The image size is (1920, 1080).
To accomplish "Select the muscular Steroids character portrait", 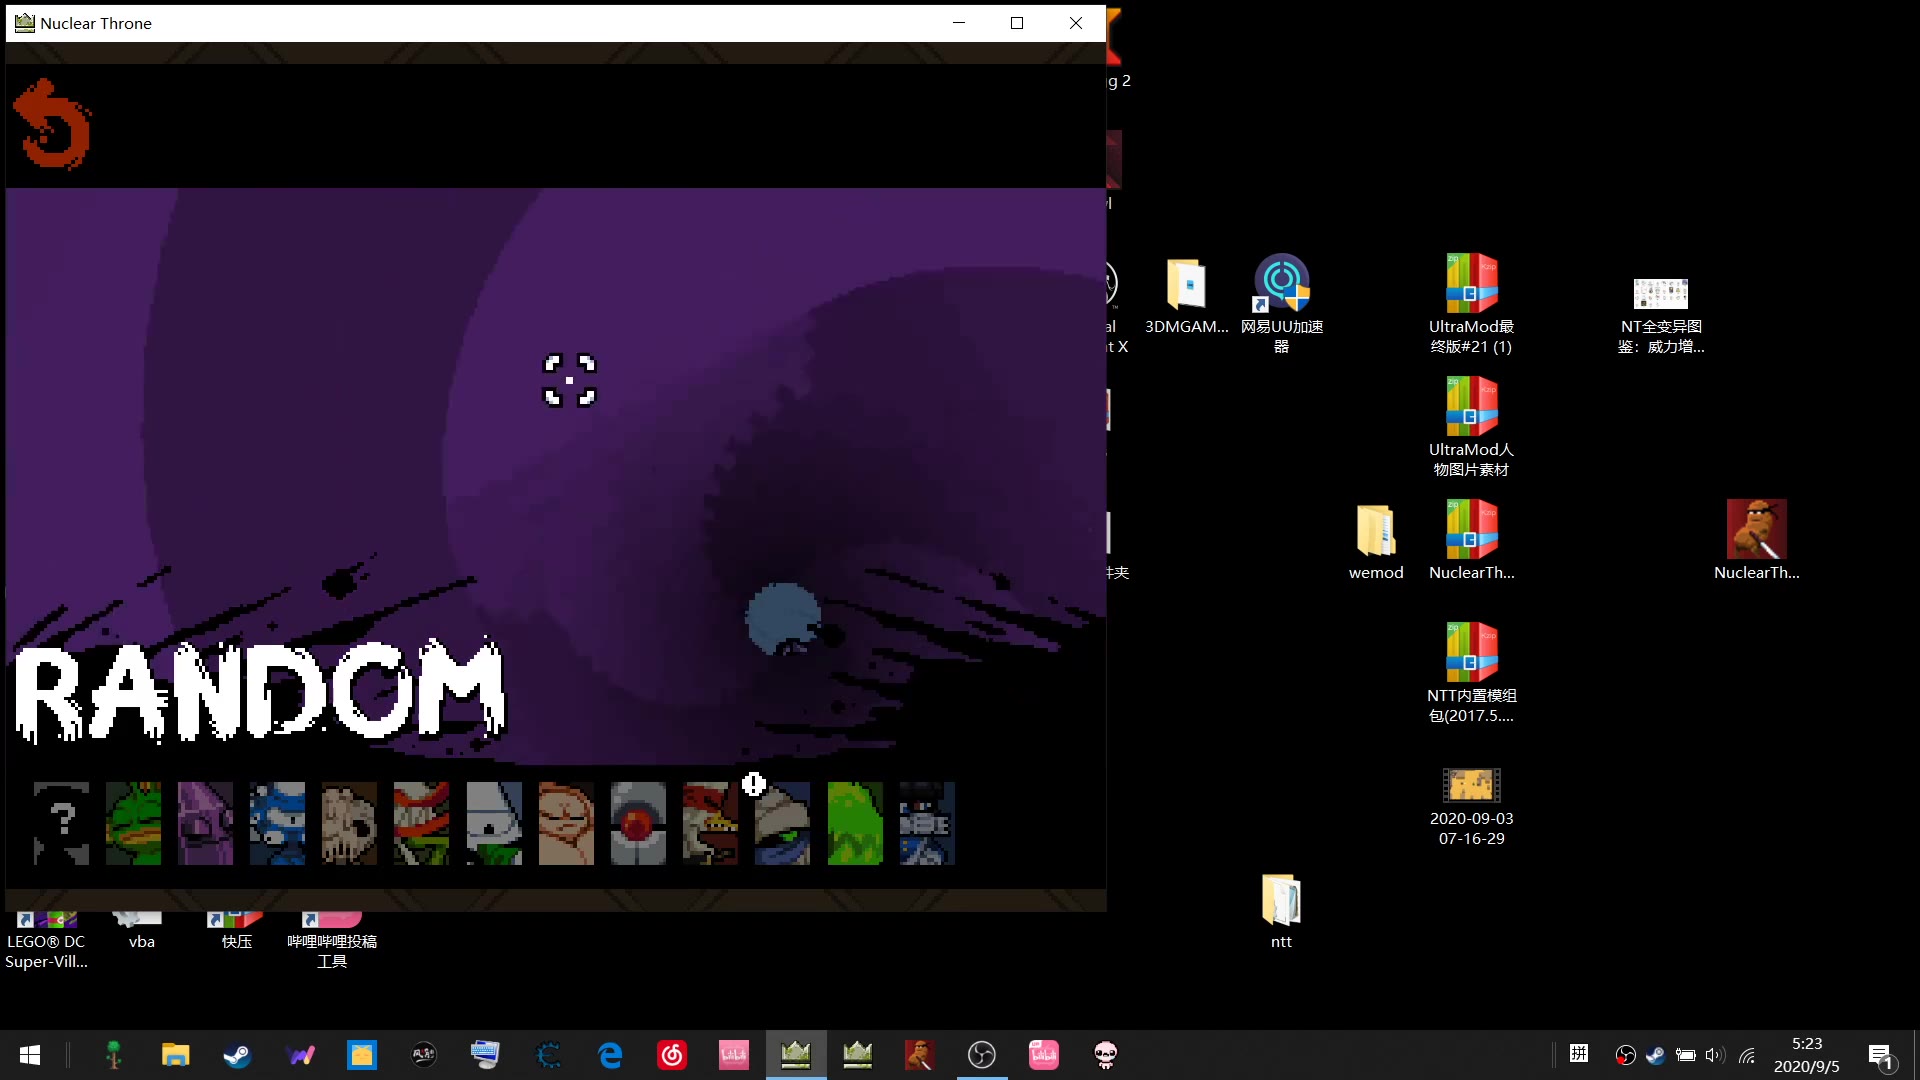I will tap(566, 823).
